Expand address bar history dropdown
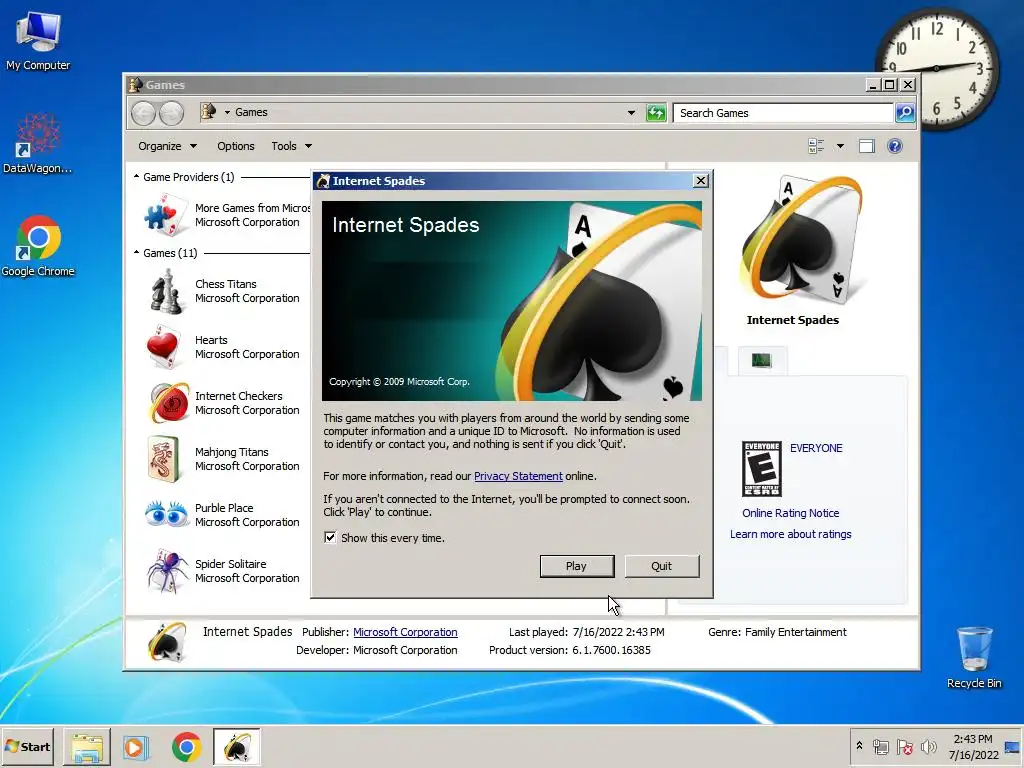The image size is (1024, 768). point(631,113)
